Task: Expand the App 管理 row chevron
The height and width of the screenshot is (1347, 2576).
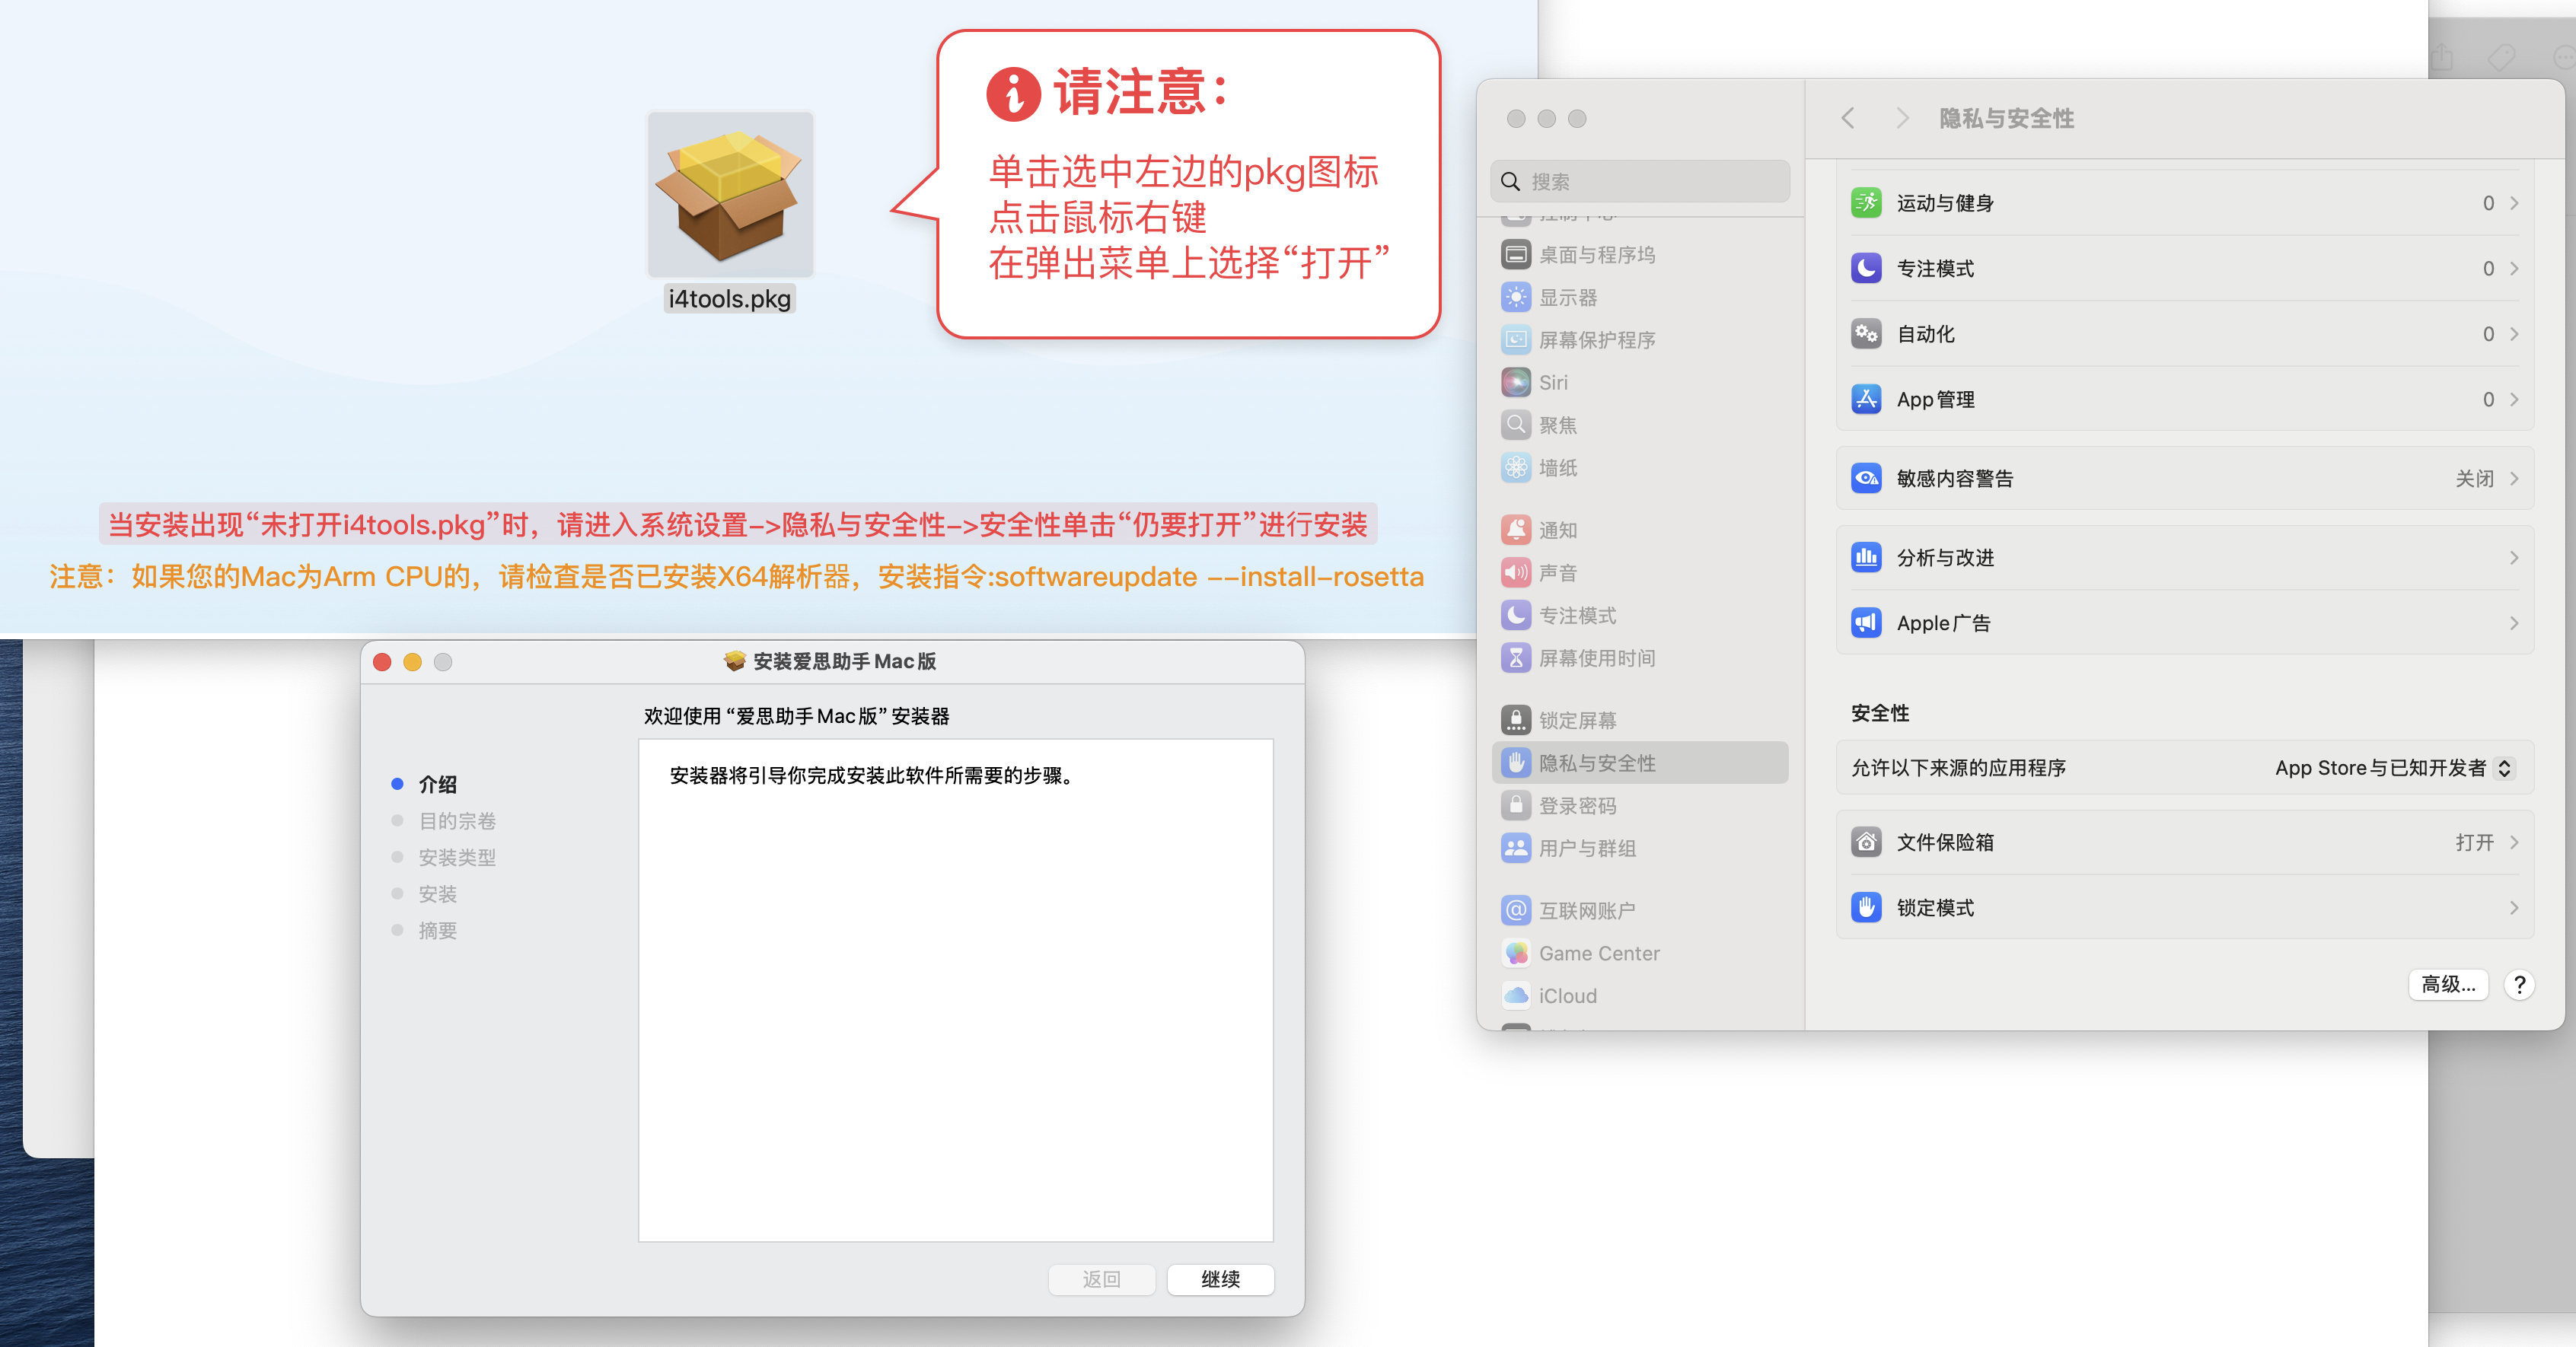Action: tap(2514, 400)
